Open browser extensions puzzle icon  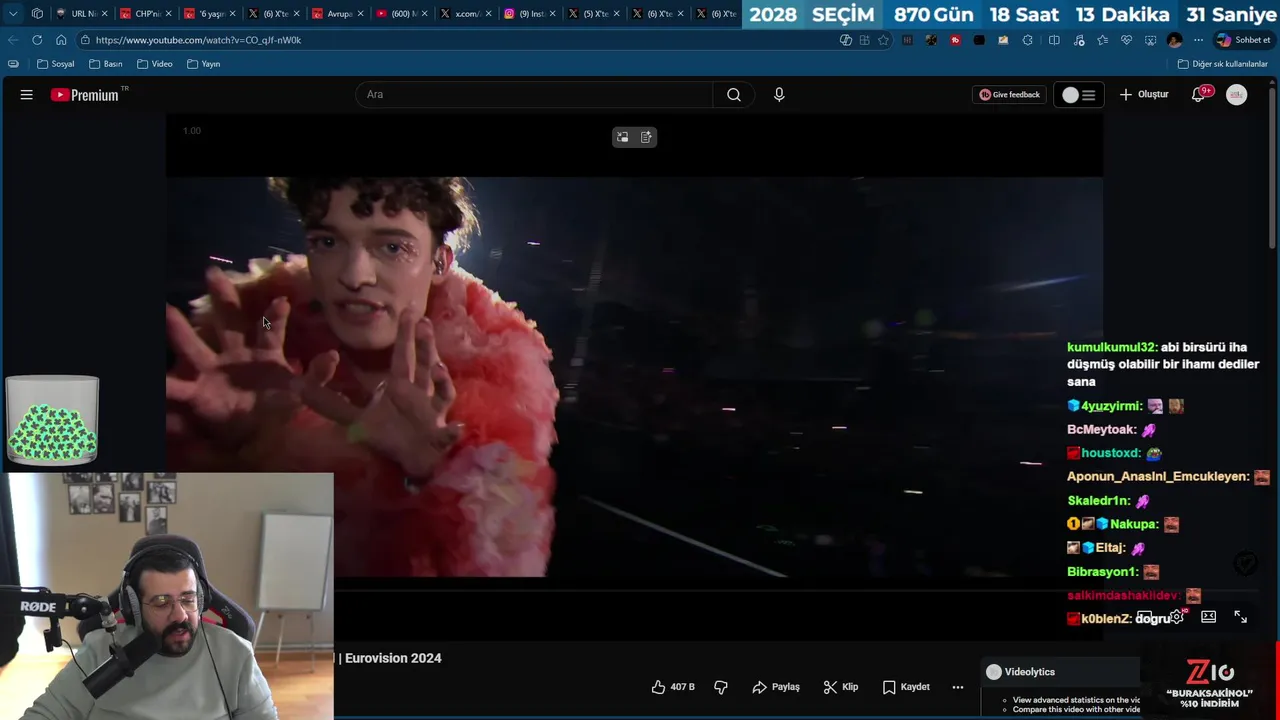coord(1028,40)
